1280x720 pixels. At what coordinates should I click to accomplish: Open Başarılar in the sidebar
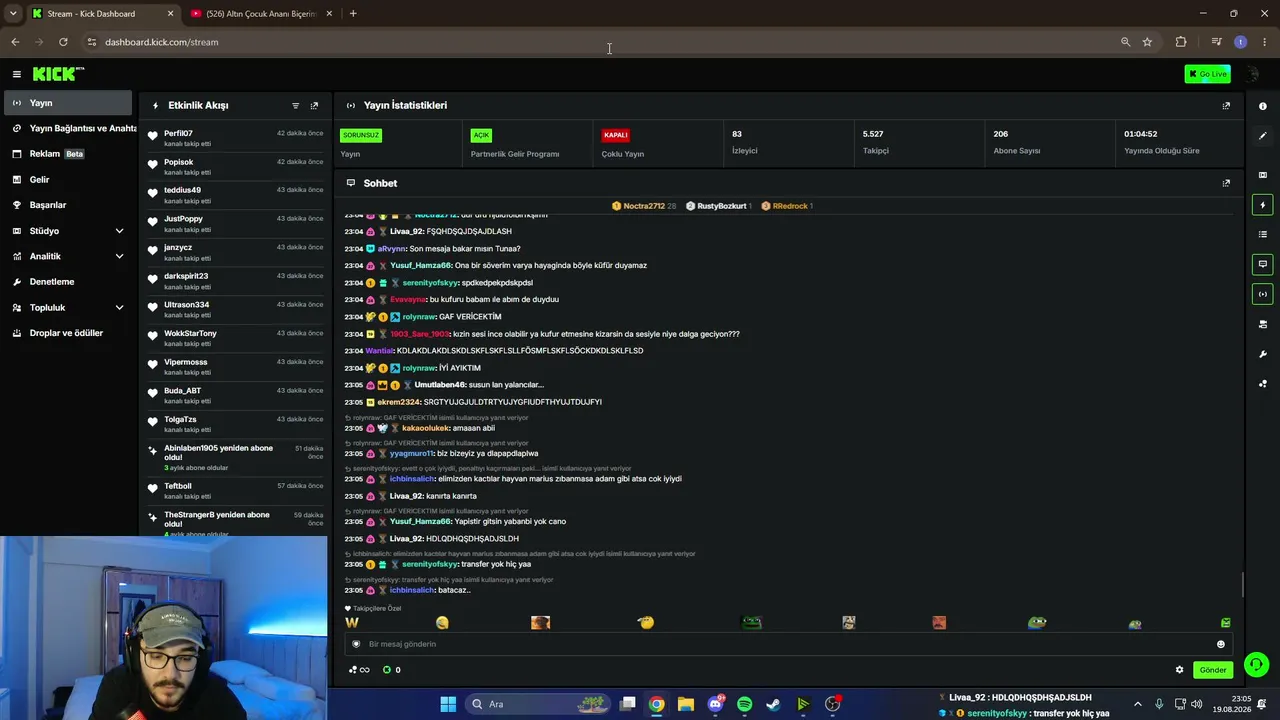click(x=66, y=205)
